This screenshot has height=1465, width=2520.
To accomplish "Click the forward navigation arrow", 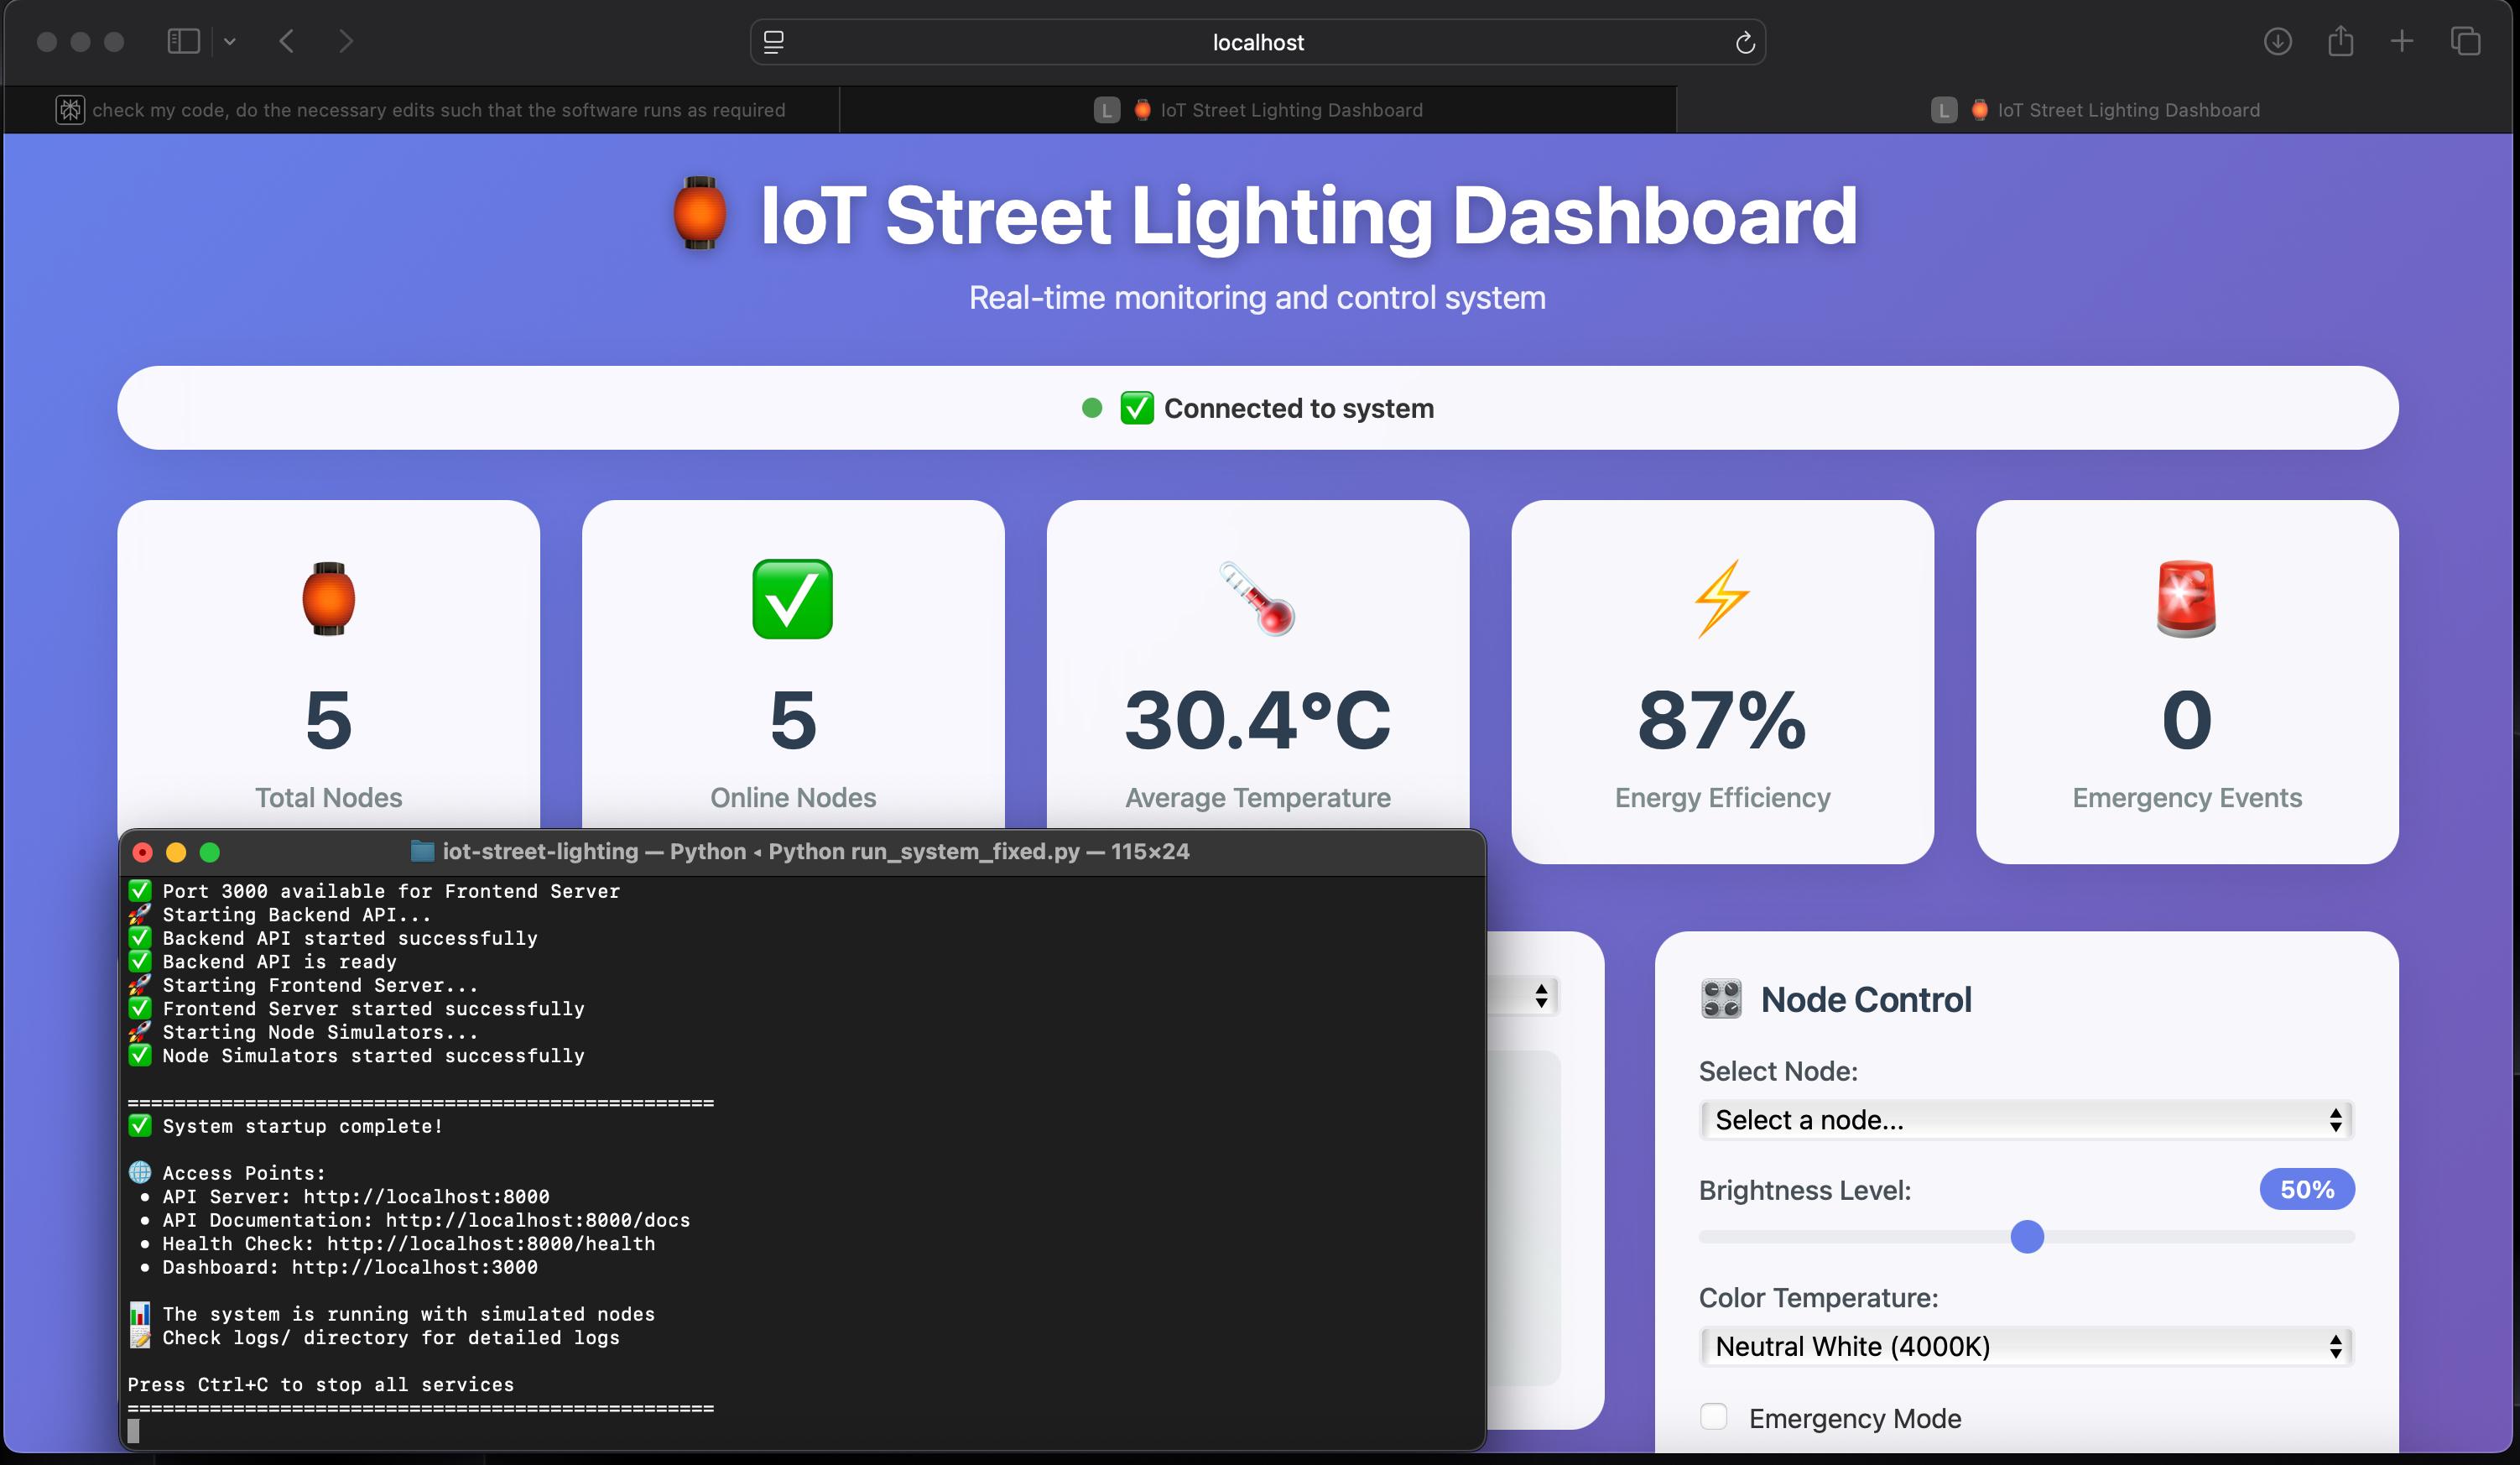I will click(x=345, y=41).
